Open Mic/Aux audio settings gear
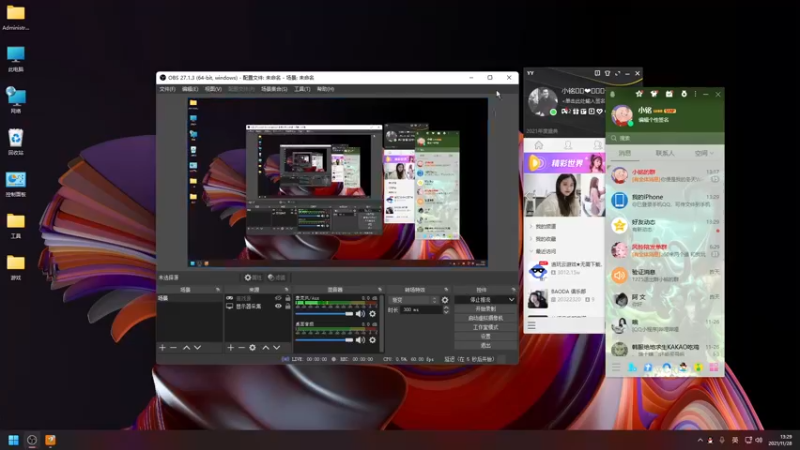 pos(372,314)
